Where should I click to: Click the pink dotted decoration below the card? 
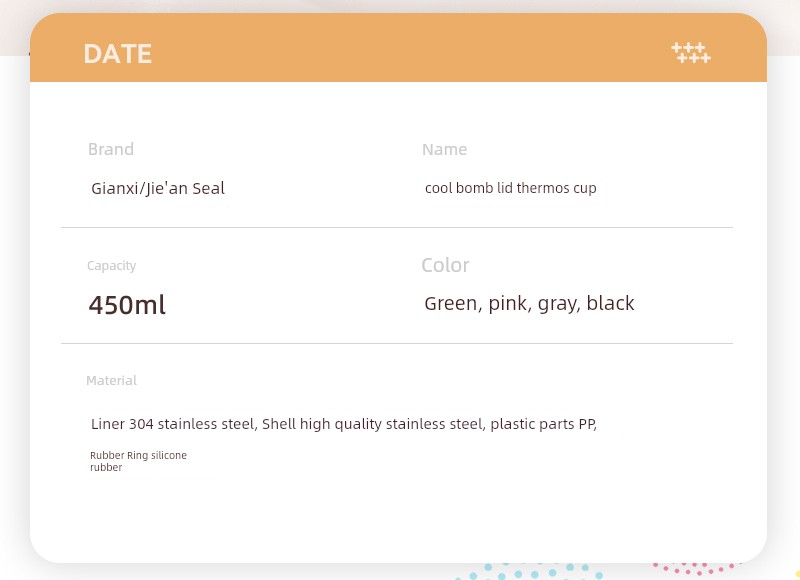[694, 568]
